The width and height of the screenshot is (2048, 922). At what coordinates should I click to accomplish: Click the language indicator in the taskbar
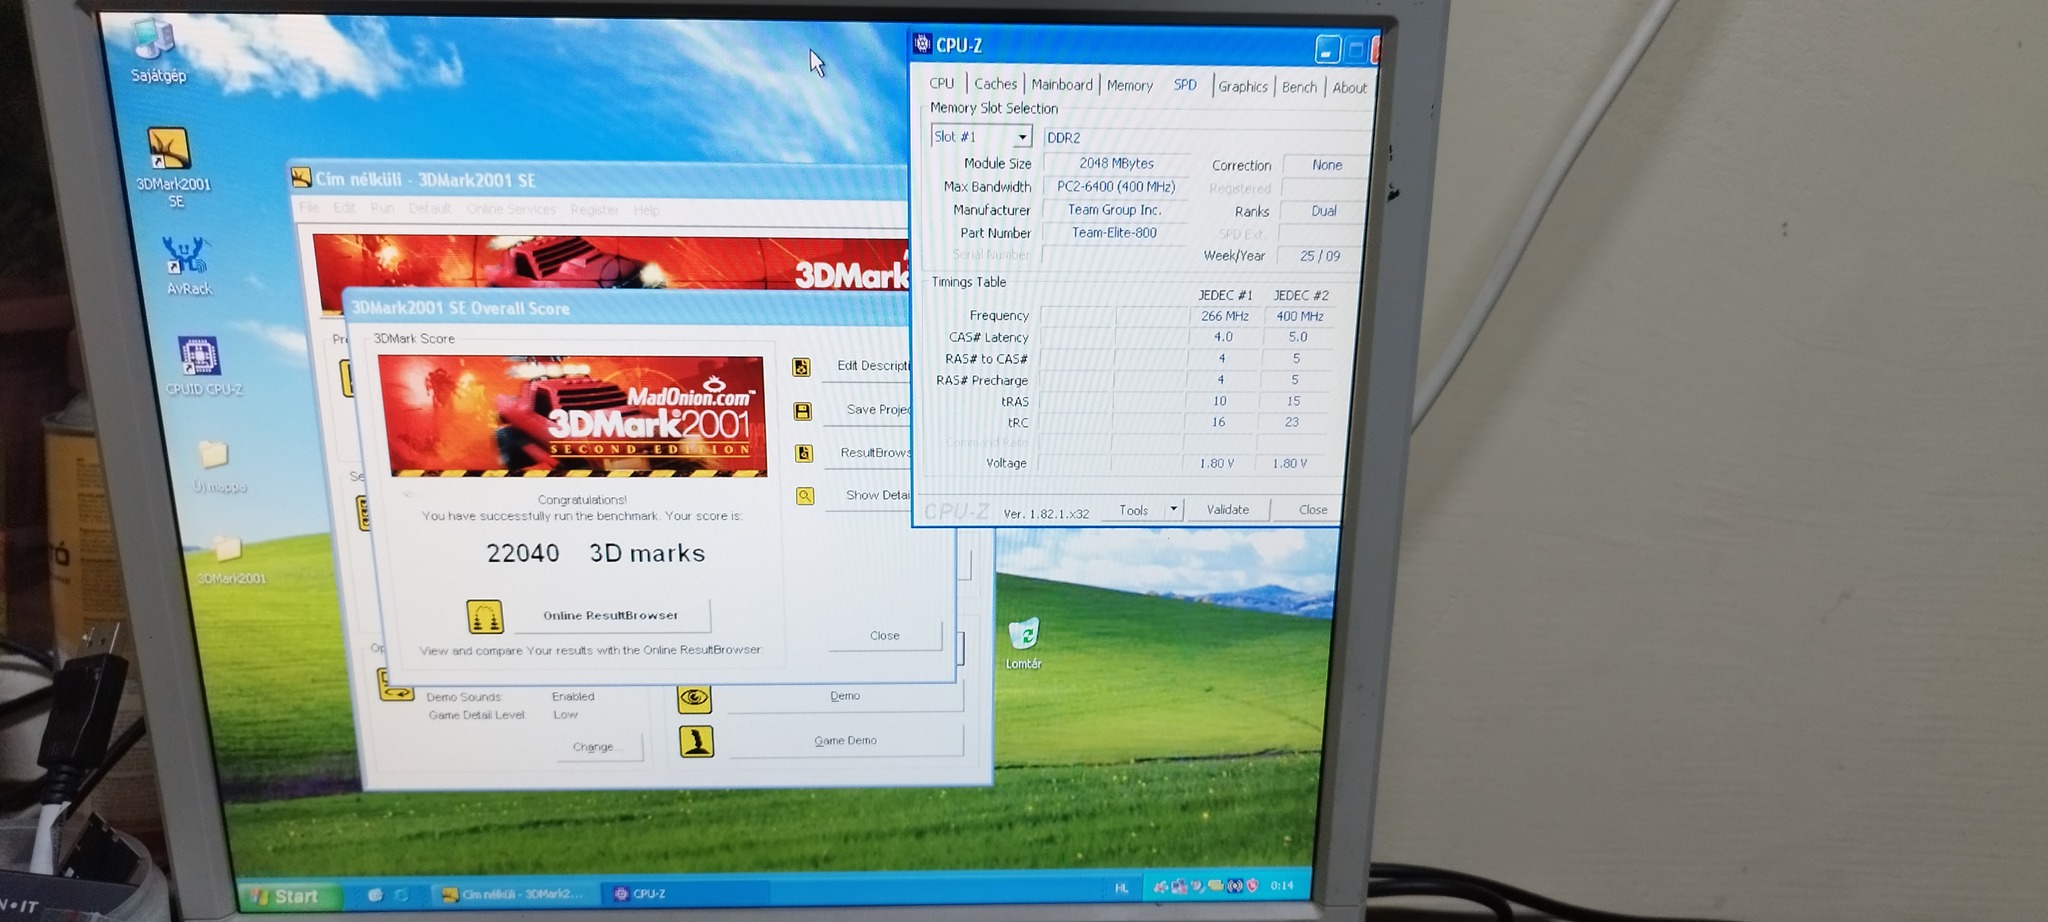pos(1121,887)
